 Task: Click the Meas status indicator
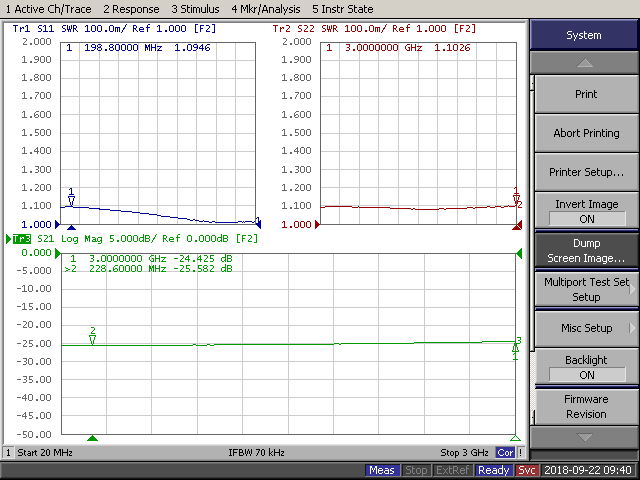(382, 470)
